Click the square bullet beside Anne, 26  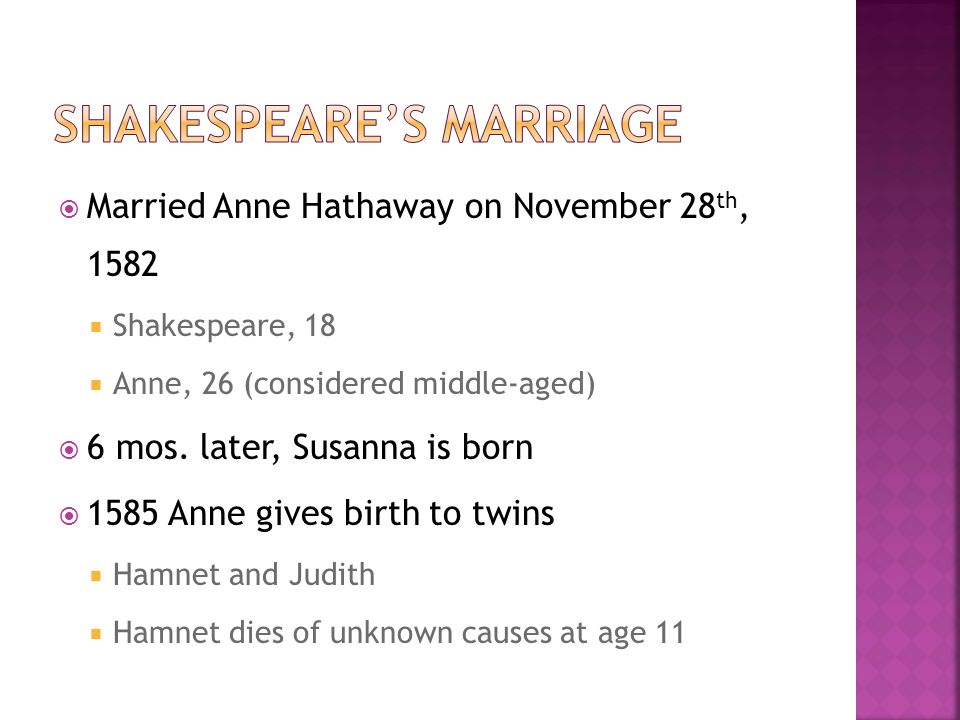pyautogui.click(x=96, y=386)
